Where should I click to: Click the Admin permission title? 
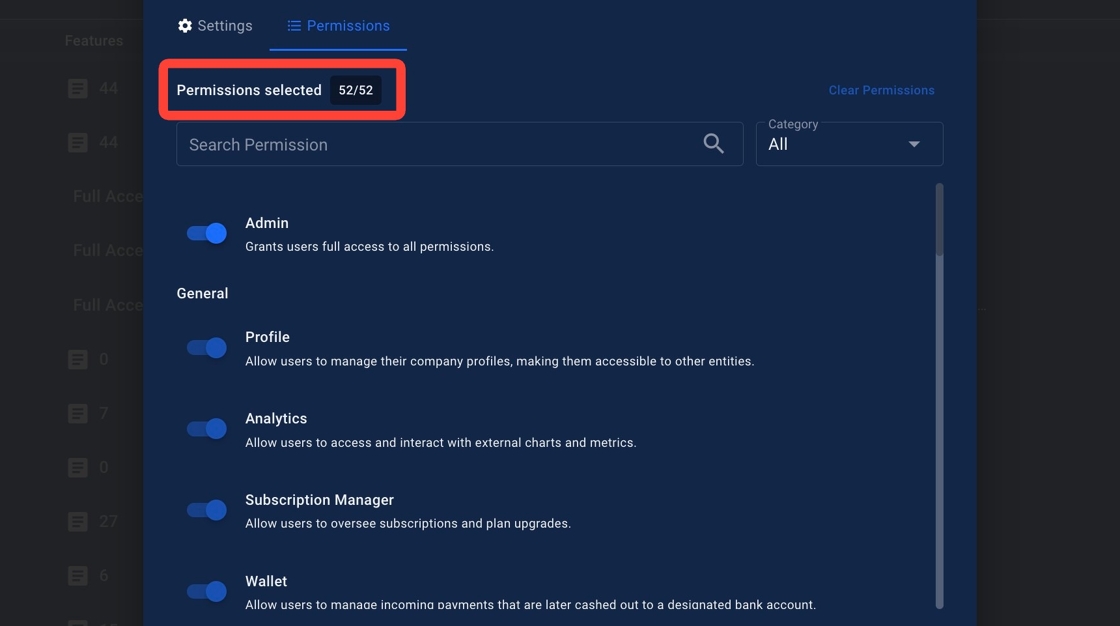[266, 223]
